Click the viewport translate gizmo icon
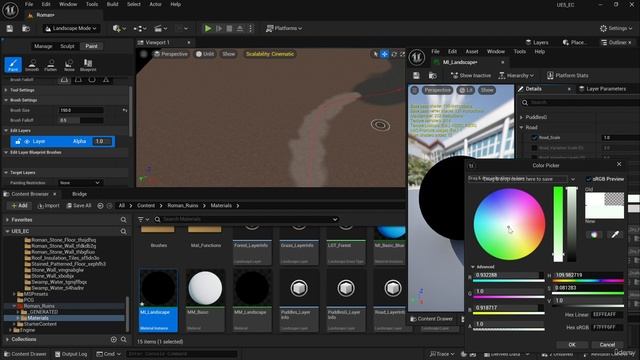Image resolution: width=640 pixels, height=360 pixels. pyautogui.click(x=384, y=54)
